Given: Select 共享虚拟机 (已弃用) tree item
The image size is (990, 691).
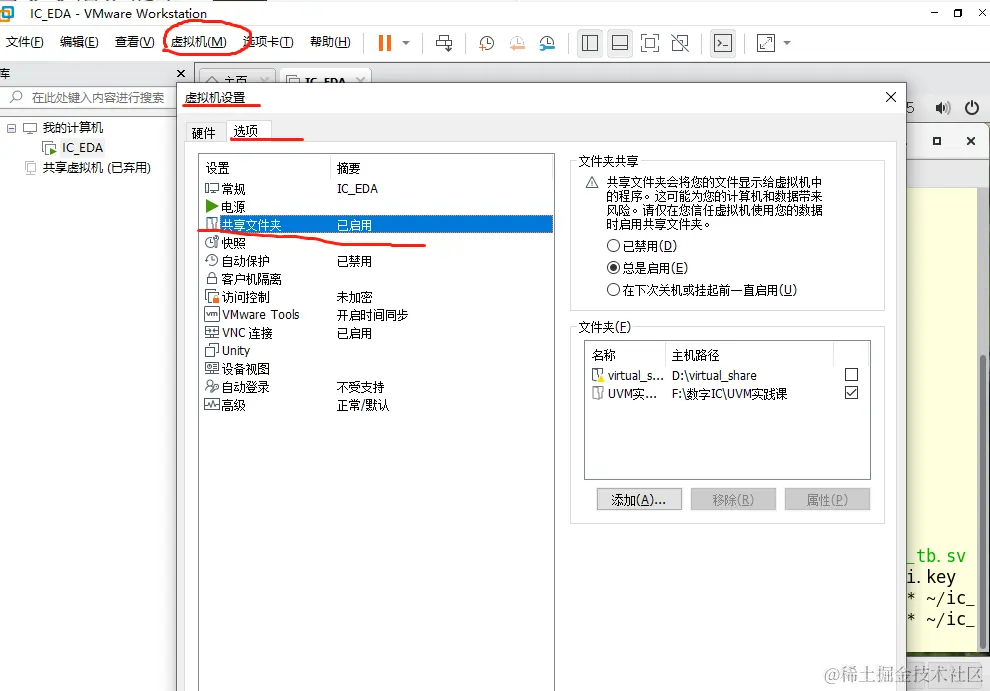Looking at the screenshot, I should [x=96, y=167].
